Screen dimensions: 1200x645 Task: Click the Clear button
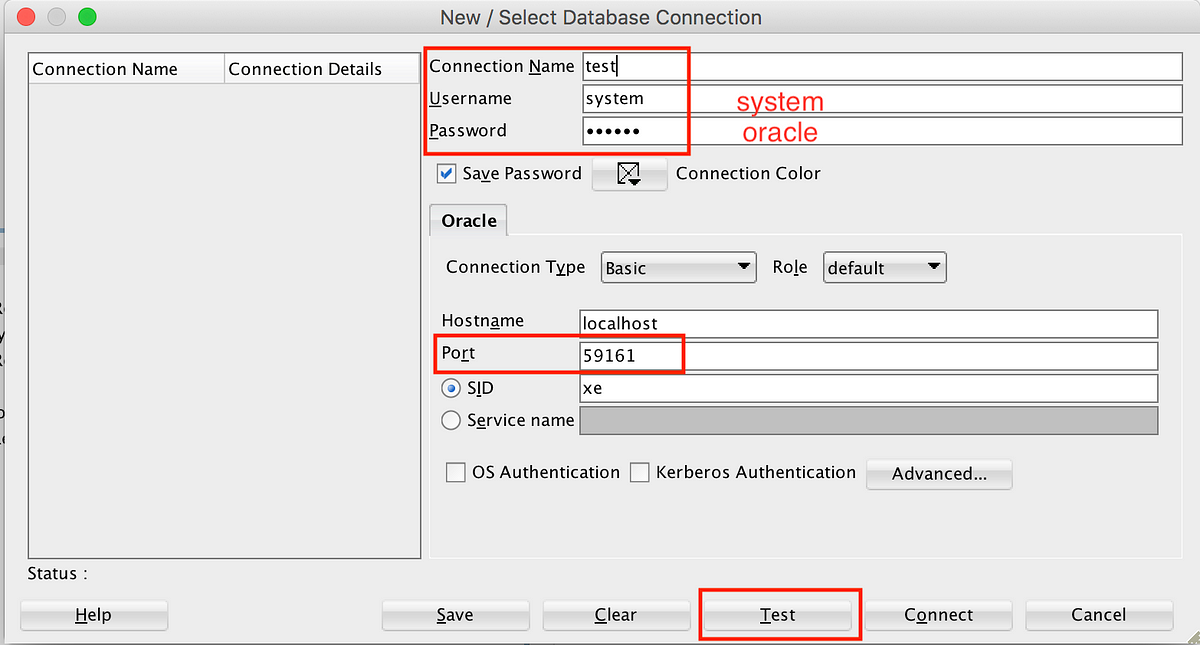point(616,615)
